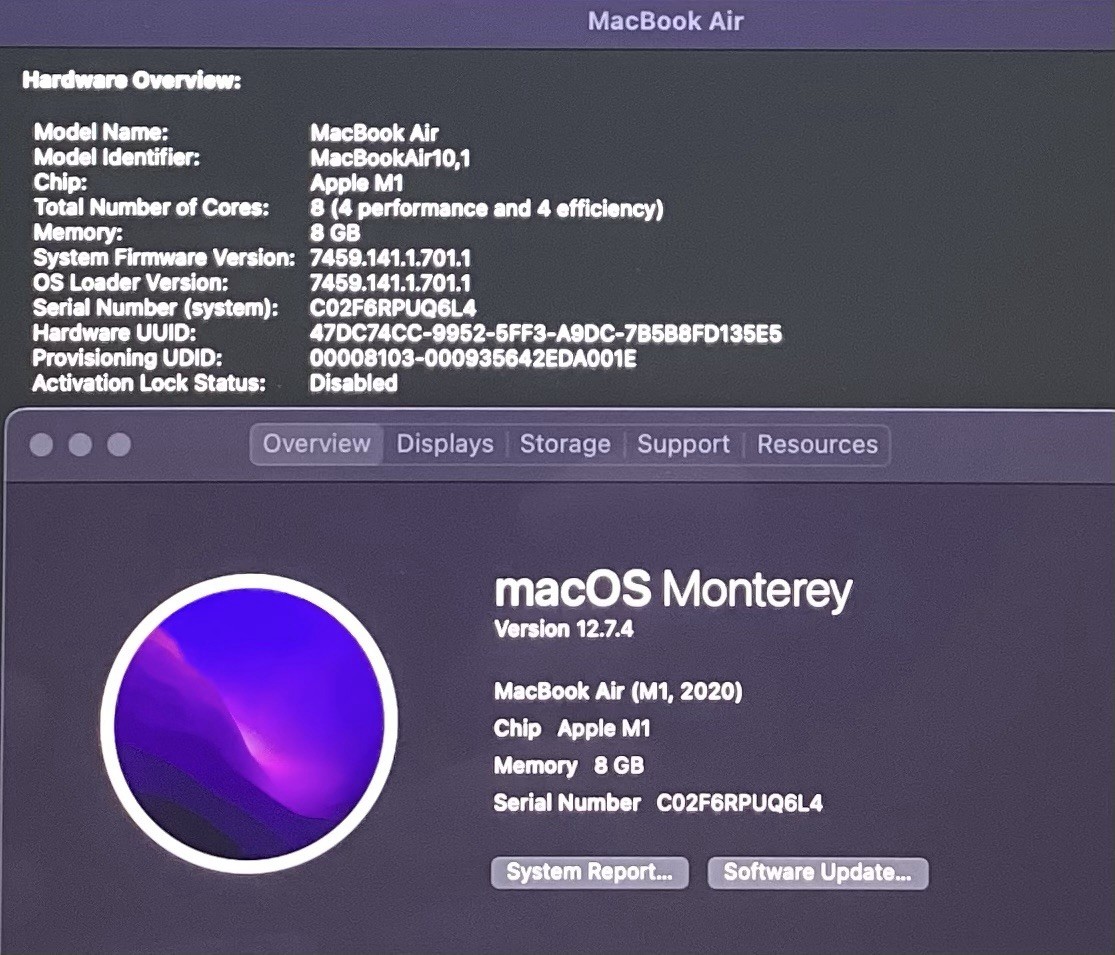This screenshot has width=1115, height=955.
Task: Open the Support tab
Action: 683,444
